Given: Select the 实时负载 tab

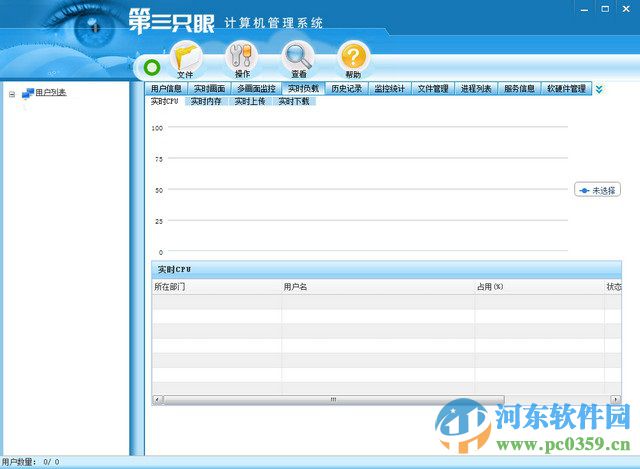Looking at the screenshot, I should tap(303, 88).
